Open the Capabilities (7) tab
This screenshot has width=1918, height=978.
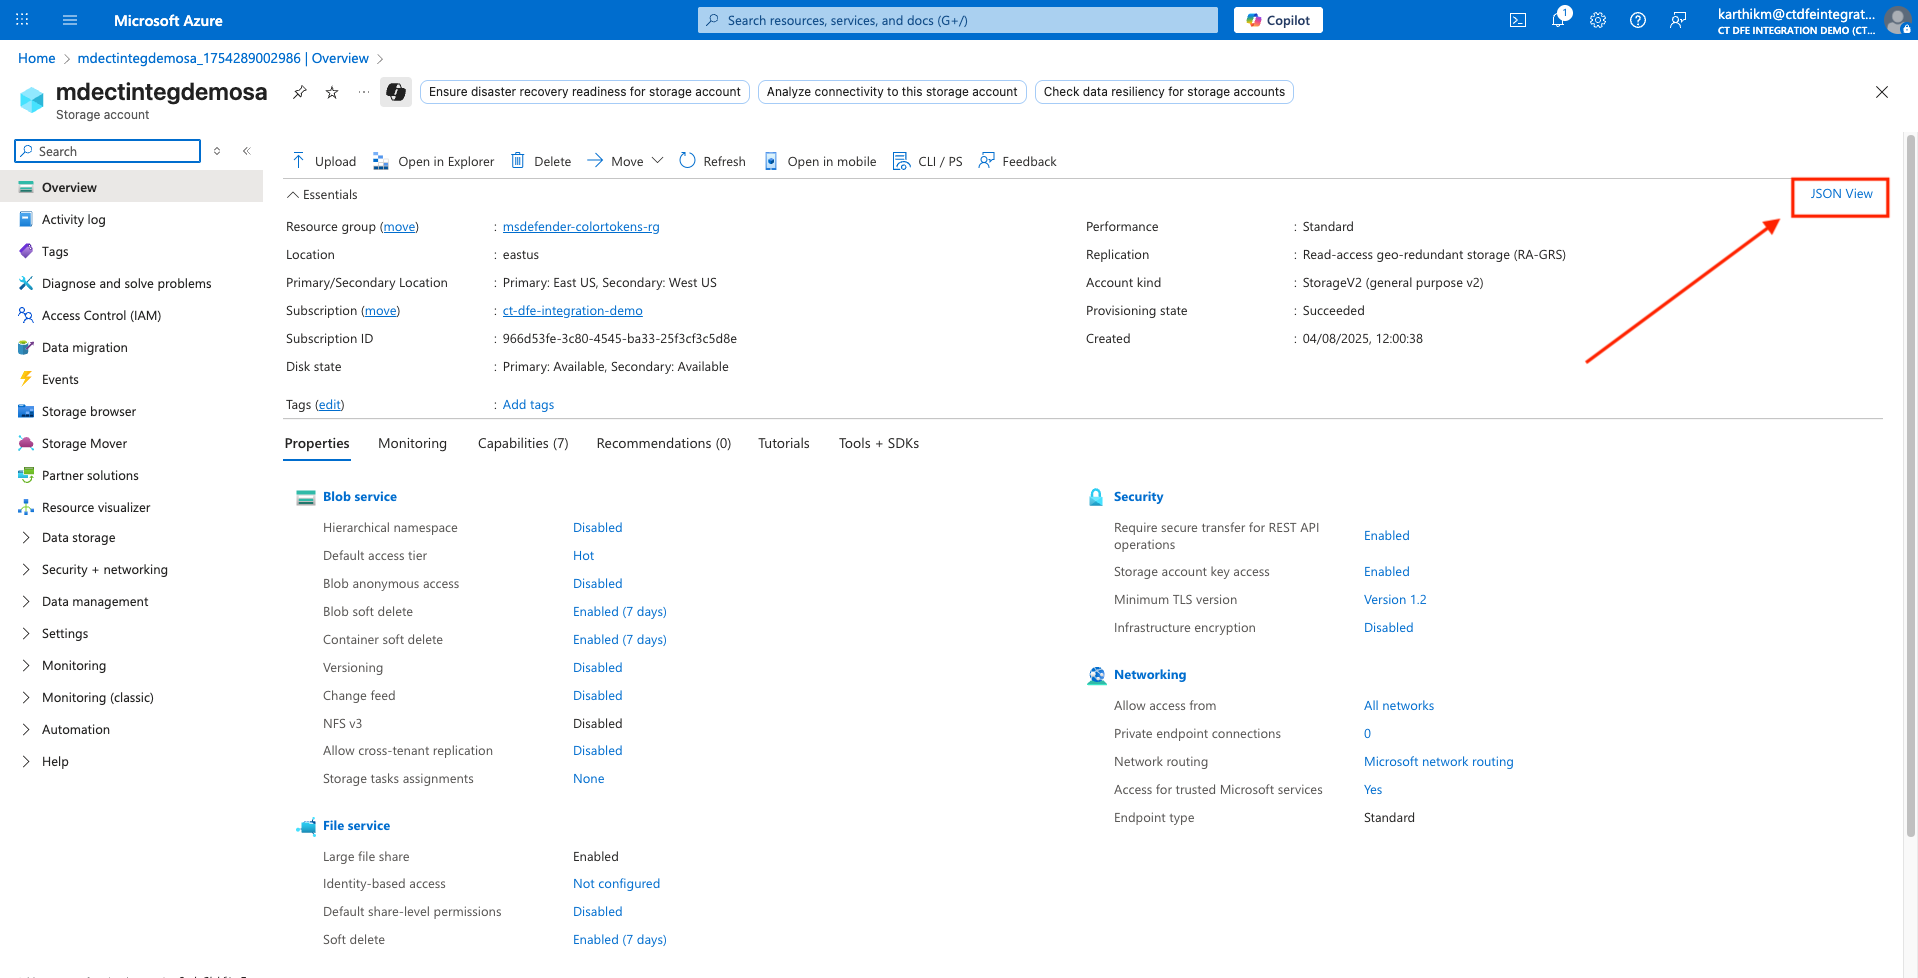(522, 443)
